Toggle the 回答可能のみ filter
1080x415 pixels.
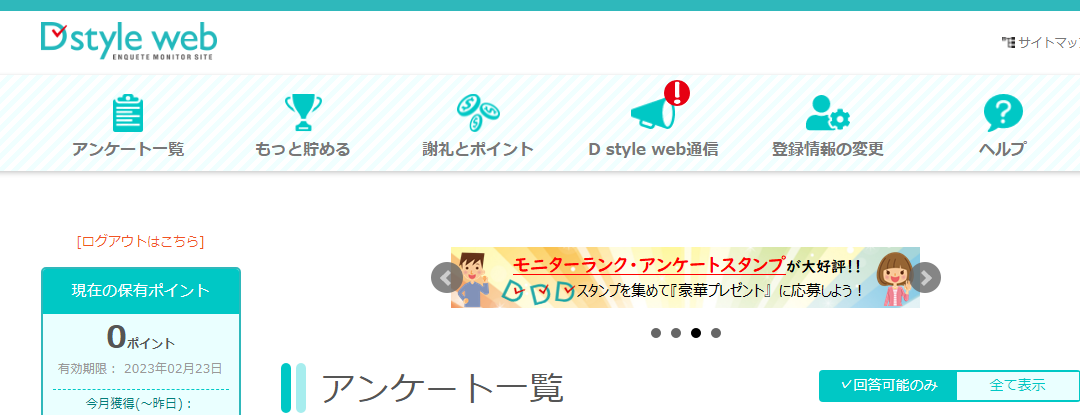pyautogui.click(x=888, y=385)
